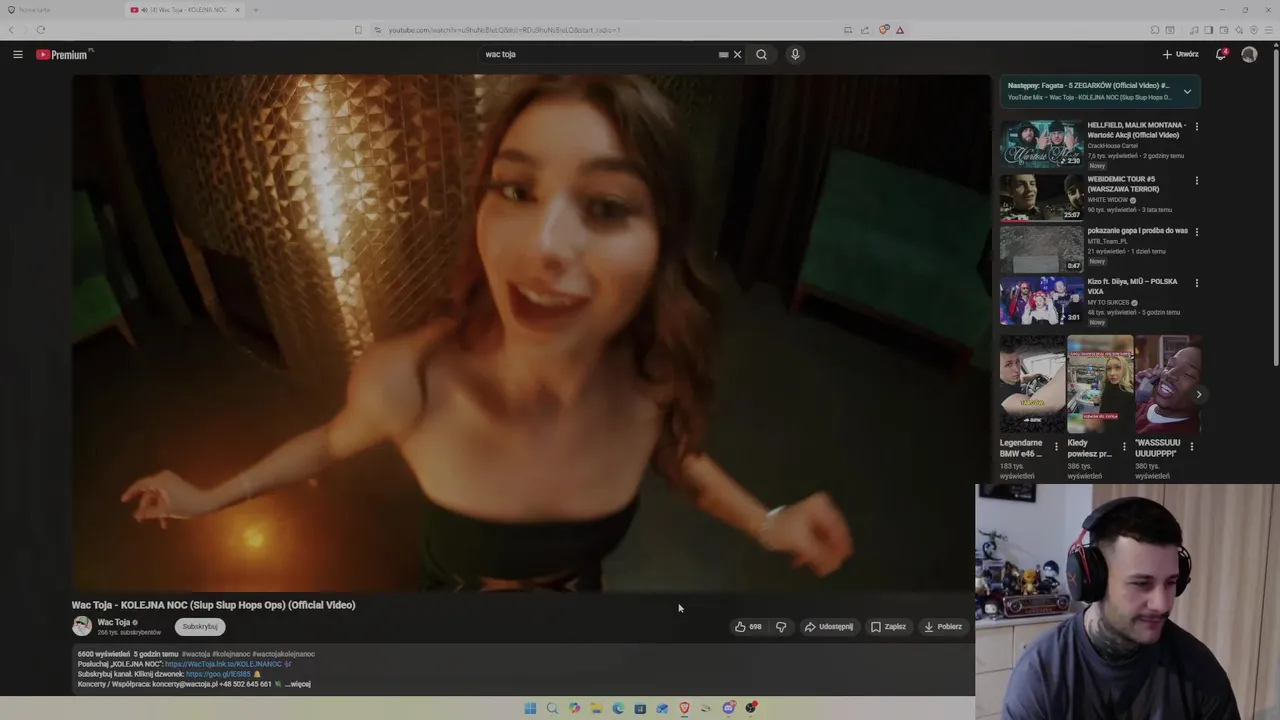1280x720 pixels.
Task: Open the Wac Toja channel name link
Action: click(x=114, y=622)
